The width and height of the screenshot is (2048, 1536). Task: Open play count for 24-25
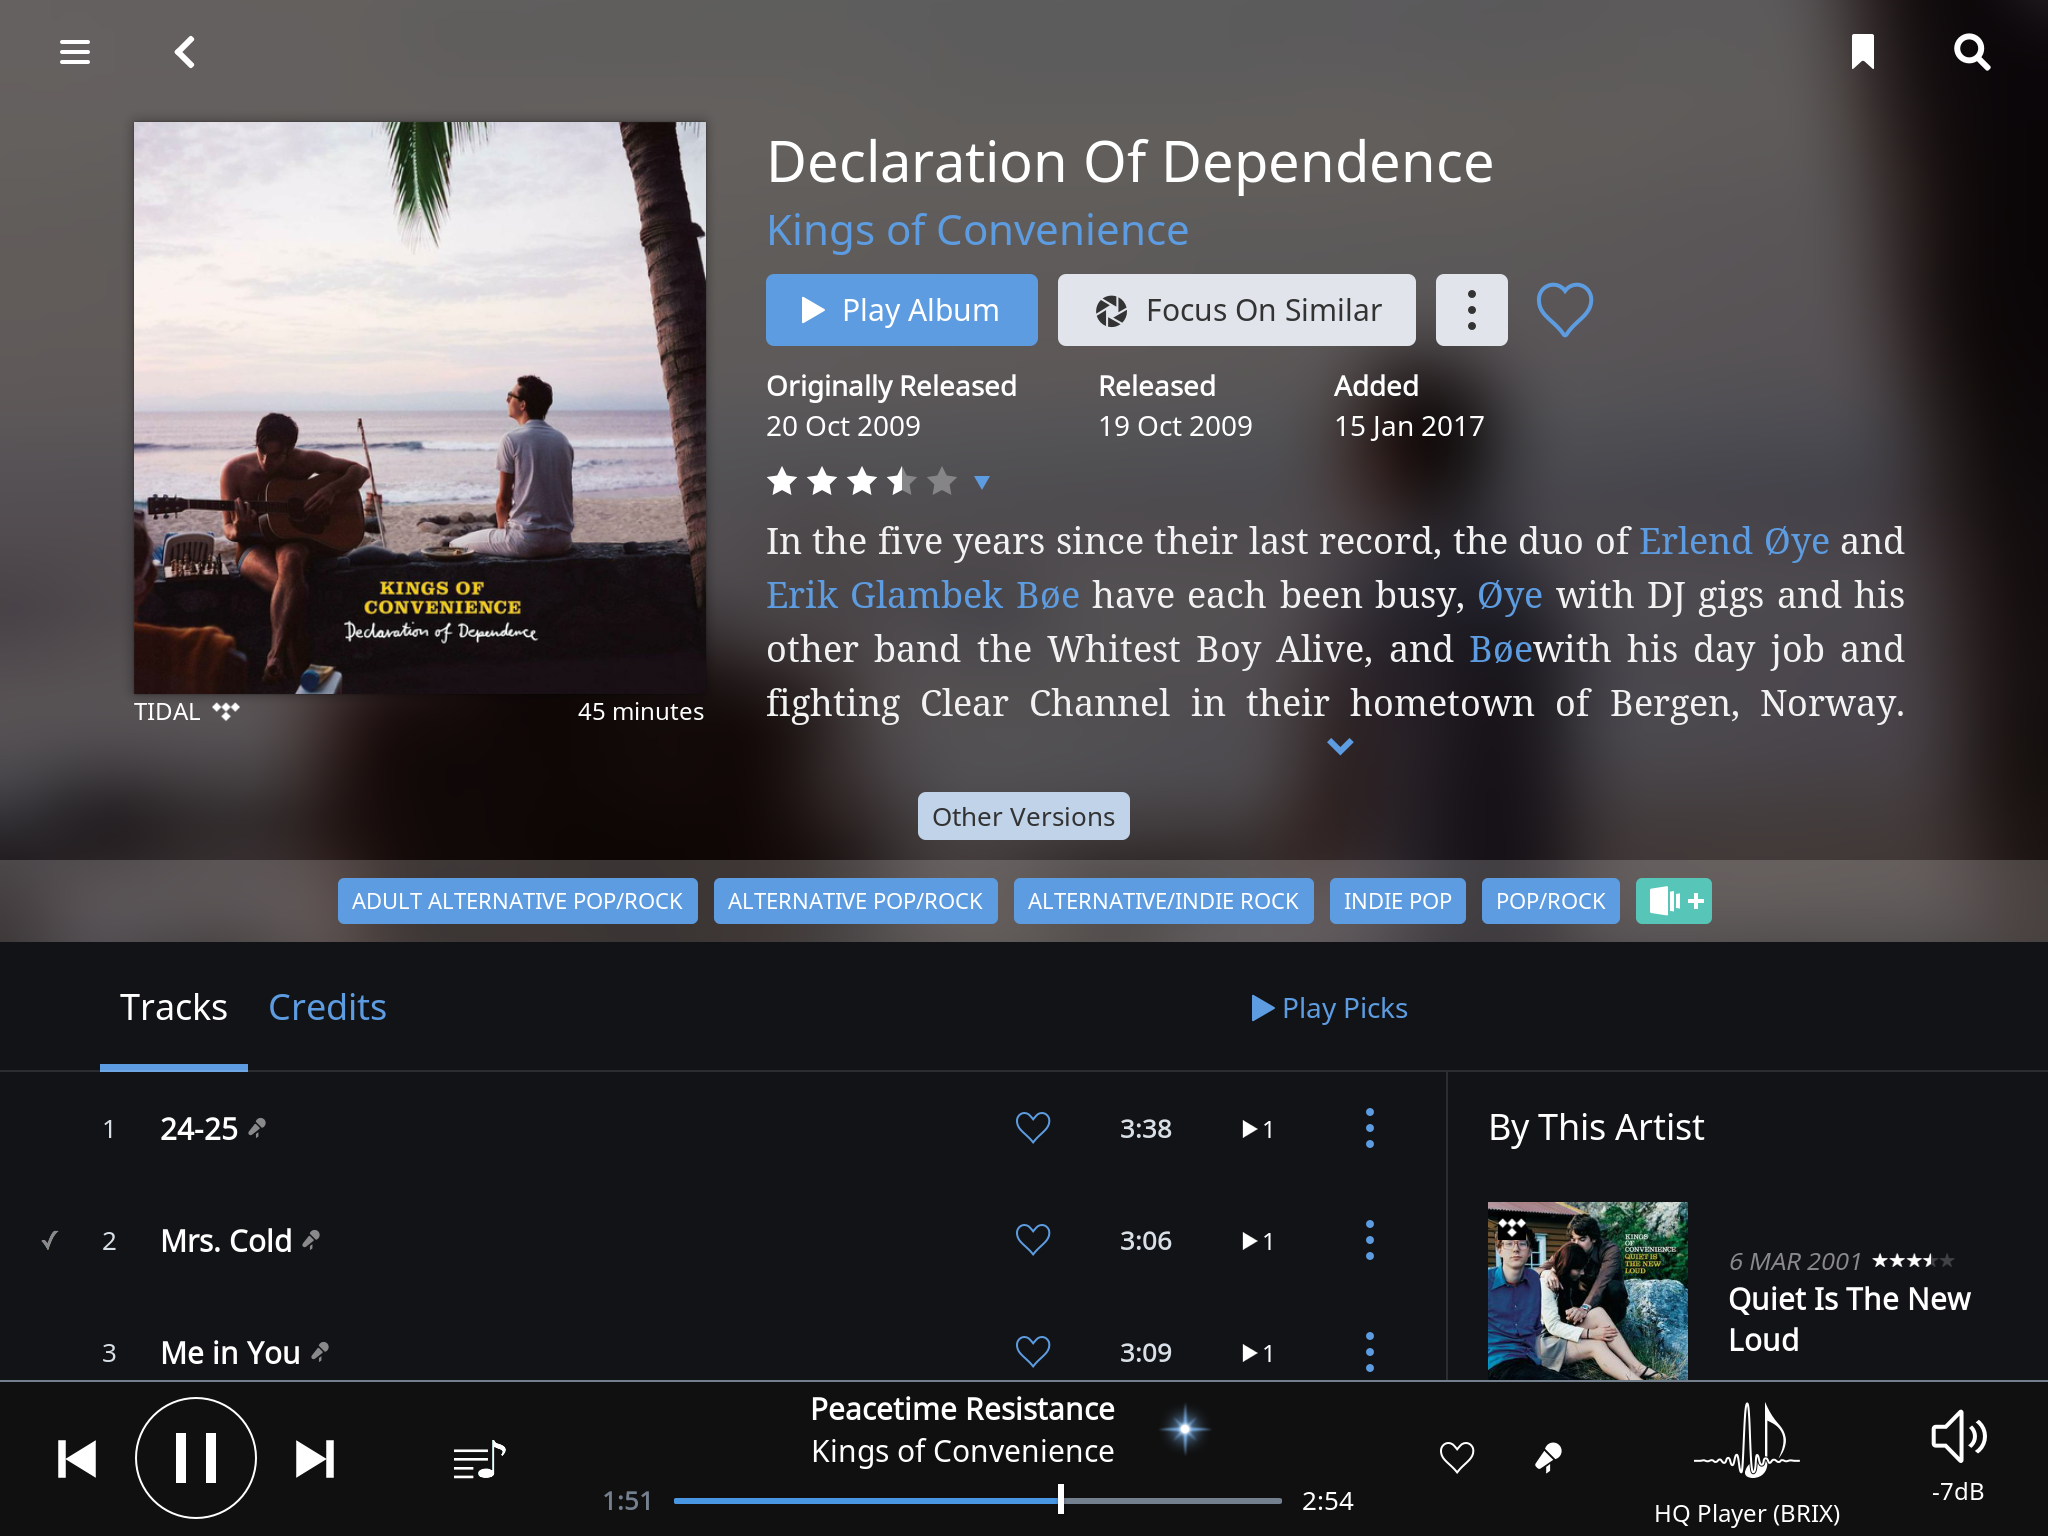coord(1257,1129)
